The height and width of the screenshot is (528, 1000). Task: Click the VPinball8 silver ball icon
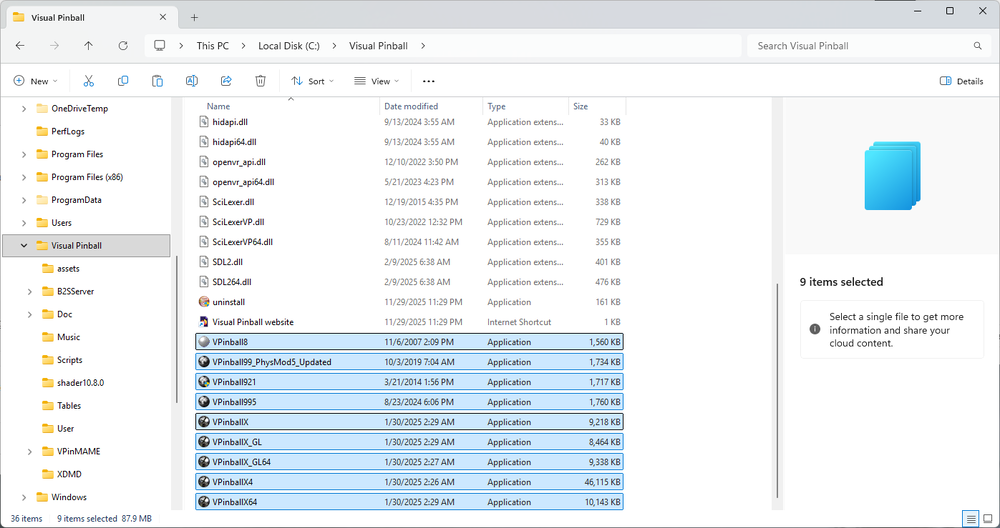point(204,342)
